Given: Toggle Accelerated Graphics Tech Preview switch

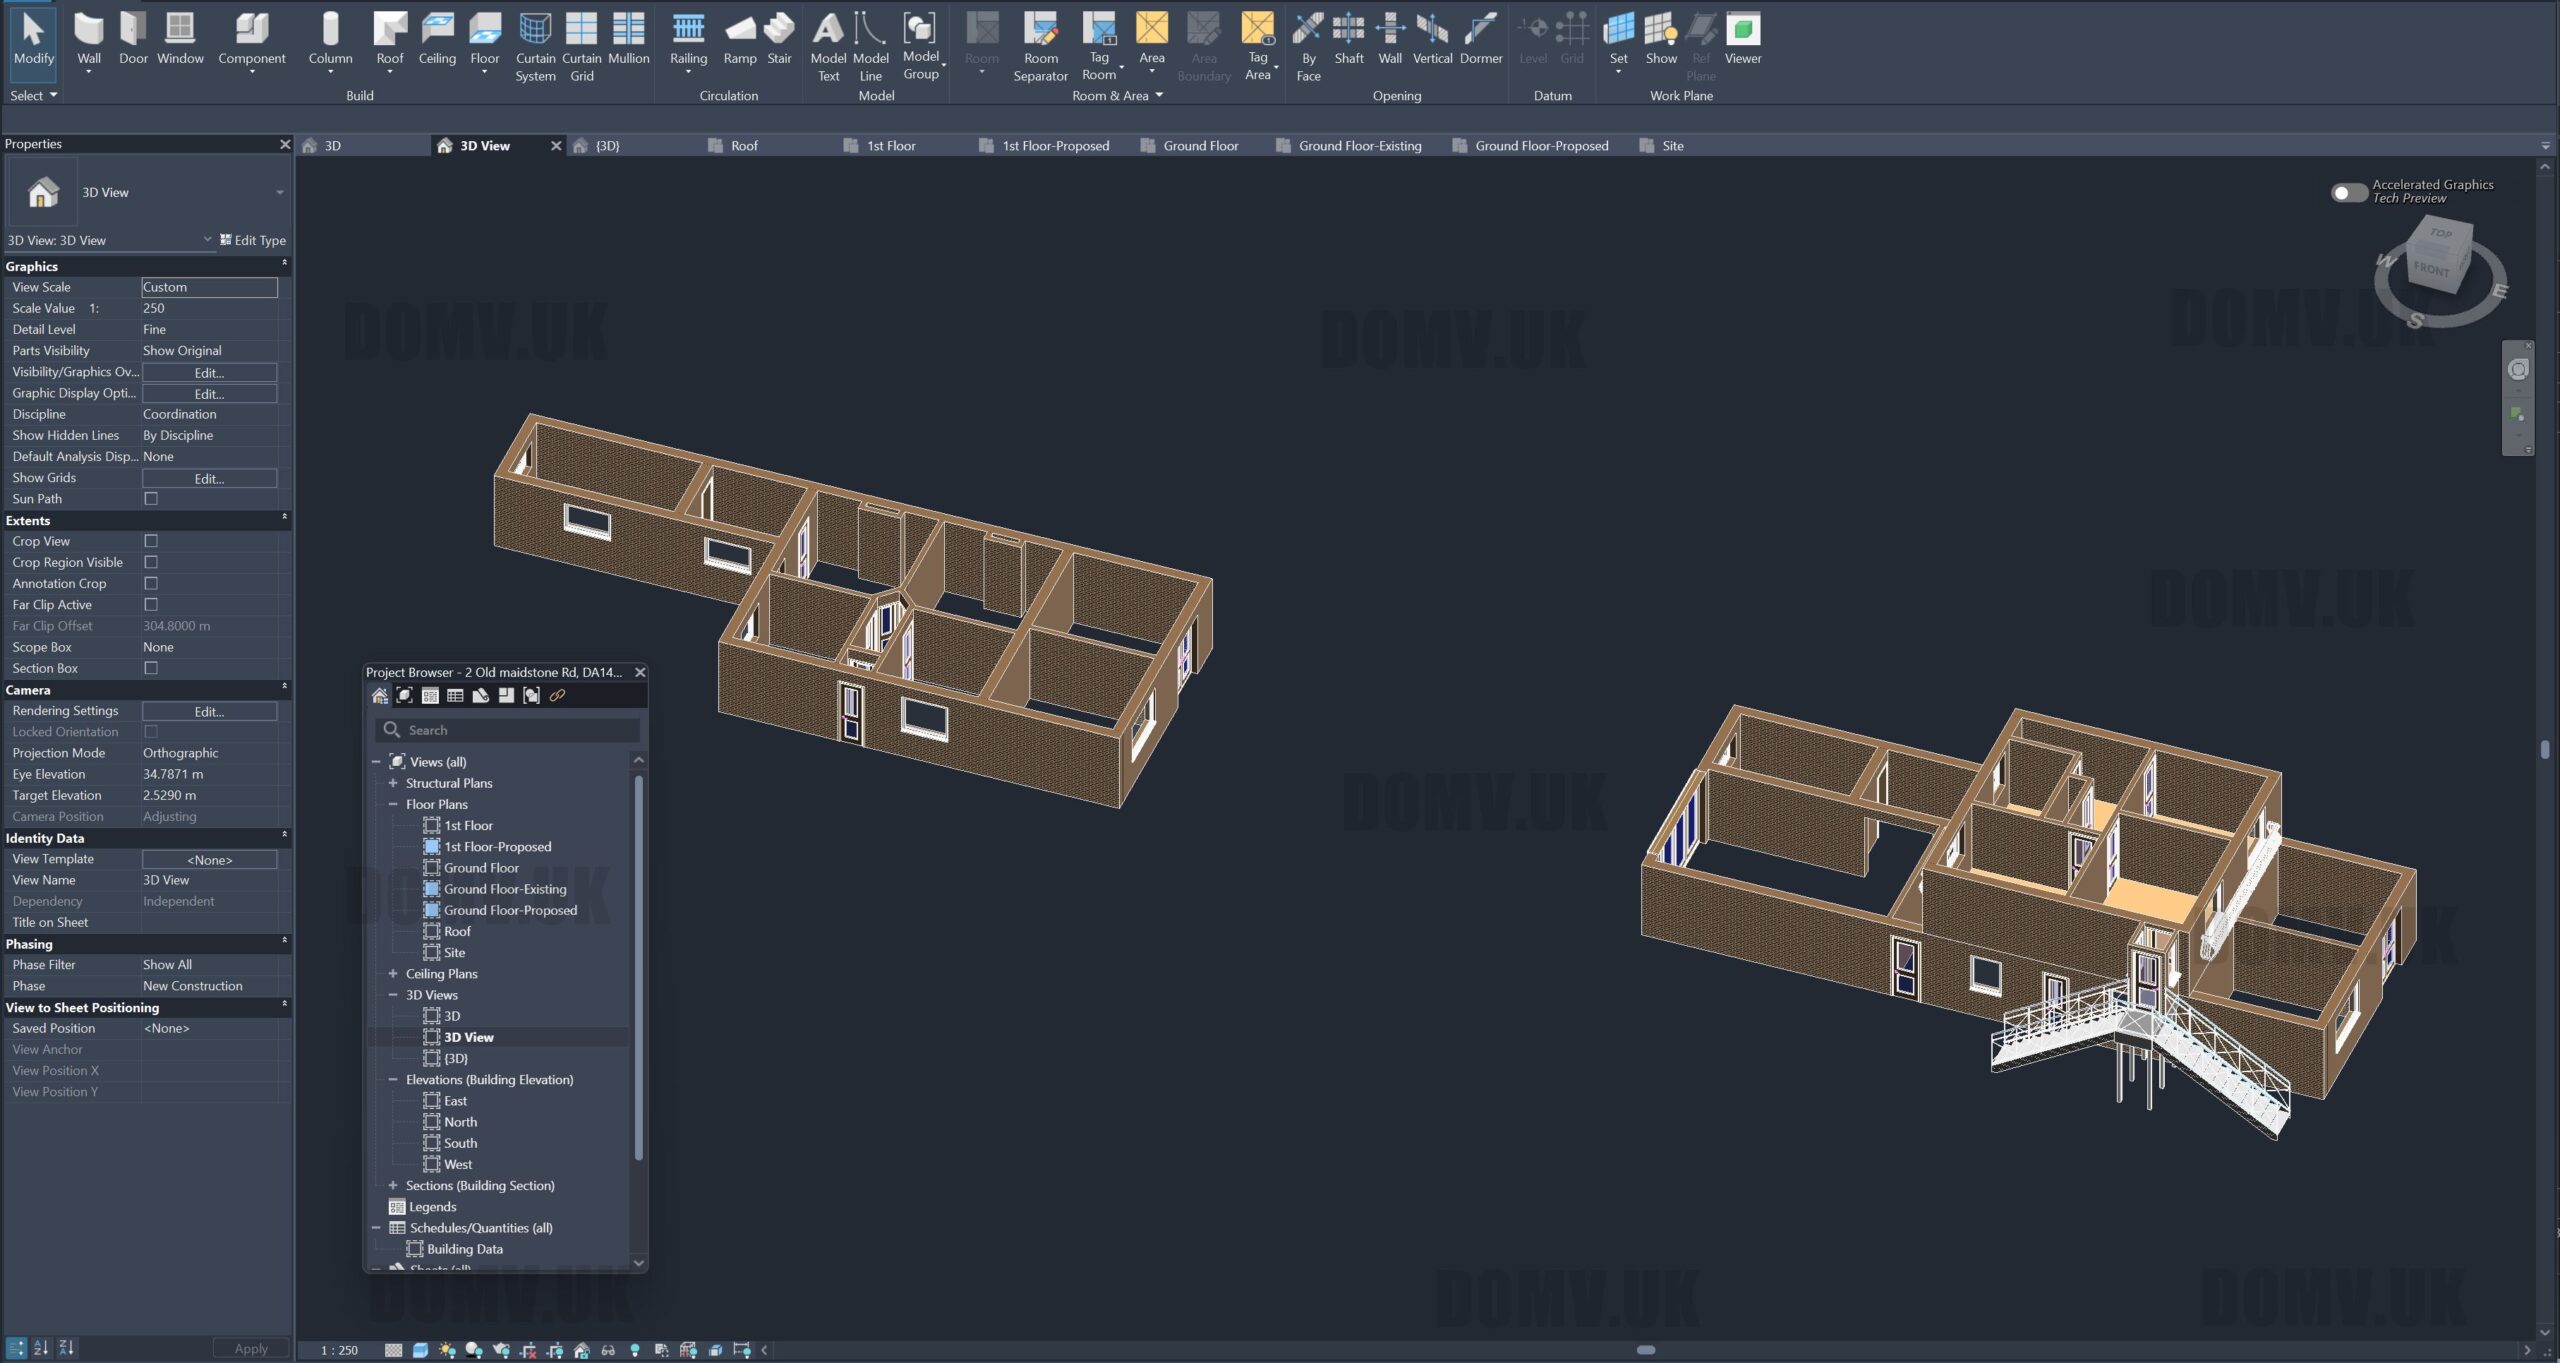Looking at the screenshot, I should point(2348,192).
